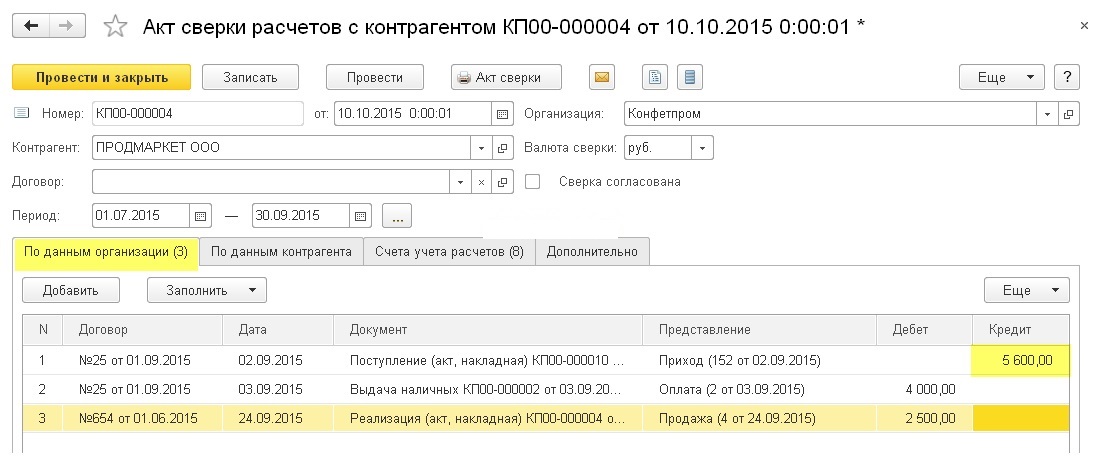Click Кредит column header
Viewport: 1100px width, 467px height.
[x=1021, y=330]
